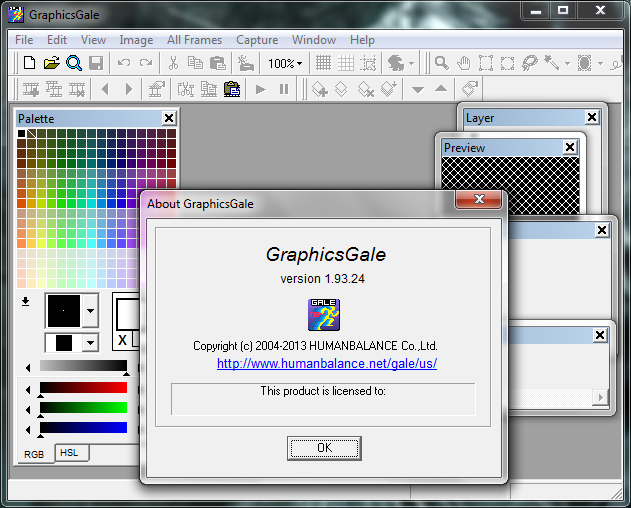
Task: Play the animation
Action: pyautogui.click(x=261, y=89)
